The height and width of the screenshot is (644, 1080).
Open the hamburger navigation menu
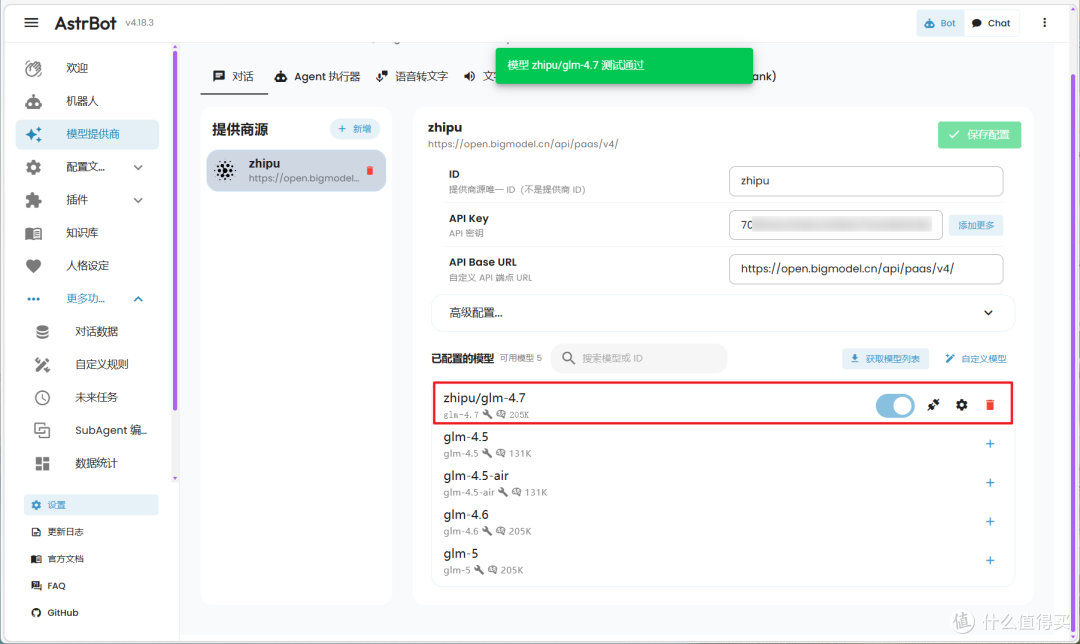tap(31, 23)
